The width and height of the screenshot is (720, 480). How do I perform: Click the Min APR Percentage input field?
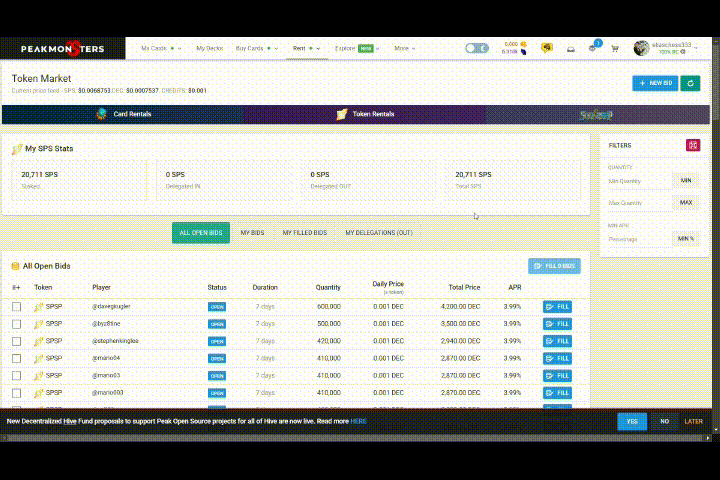tap(640, 239)
